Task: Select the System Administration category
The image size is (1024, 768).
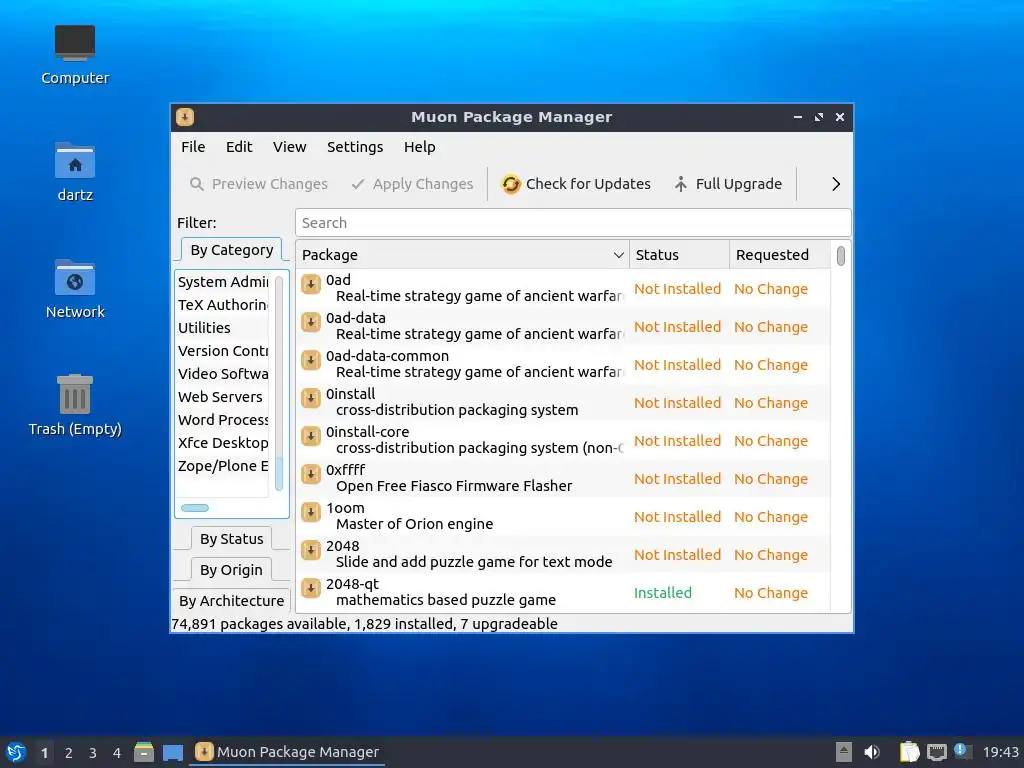Action: (x=222, y=282)
